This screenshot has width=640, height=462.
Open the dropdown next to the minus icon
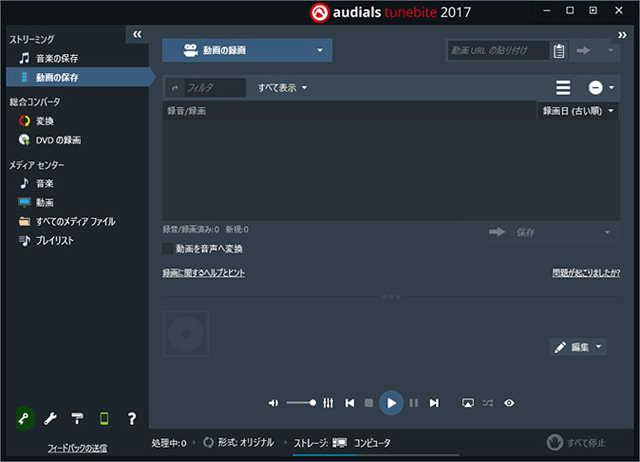click(611, 87)
